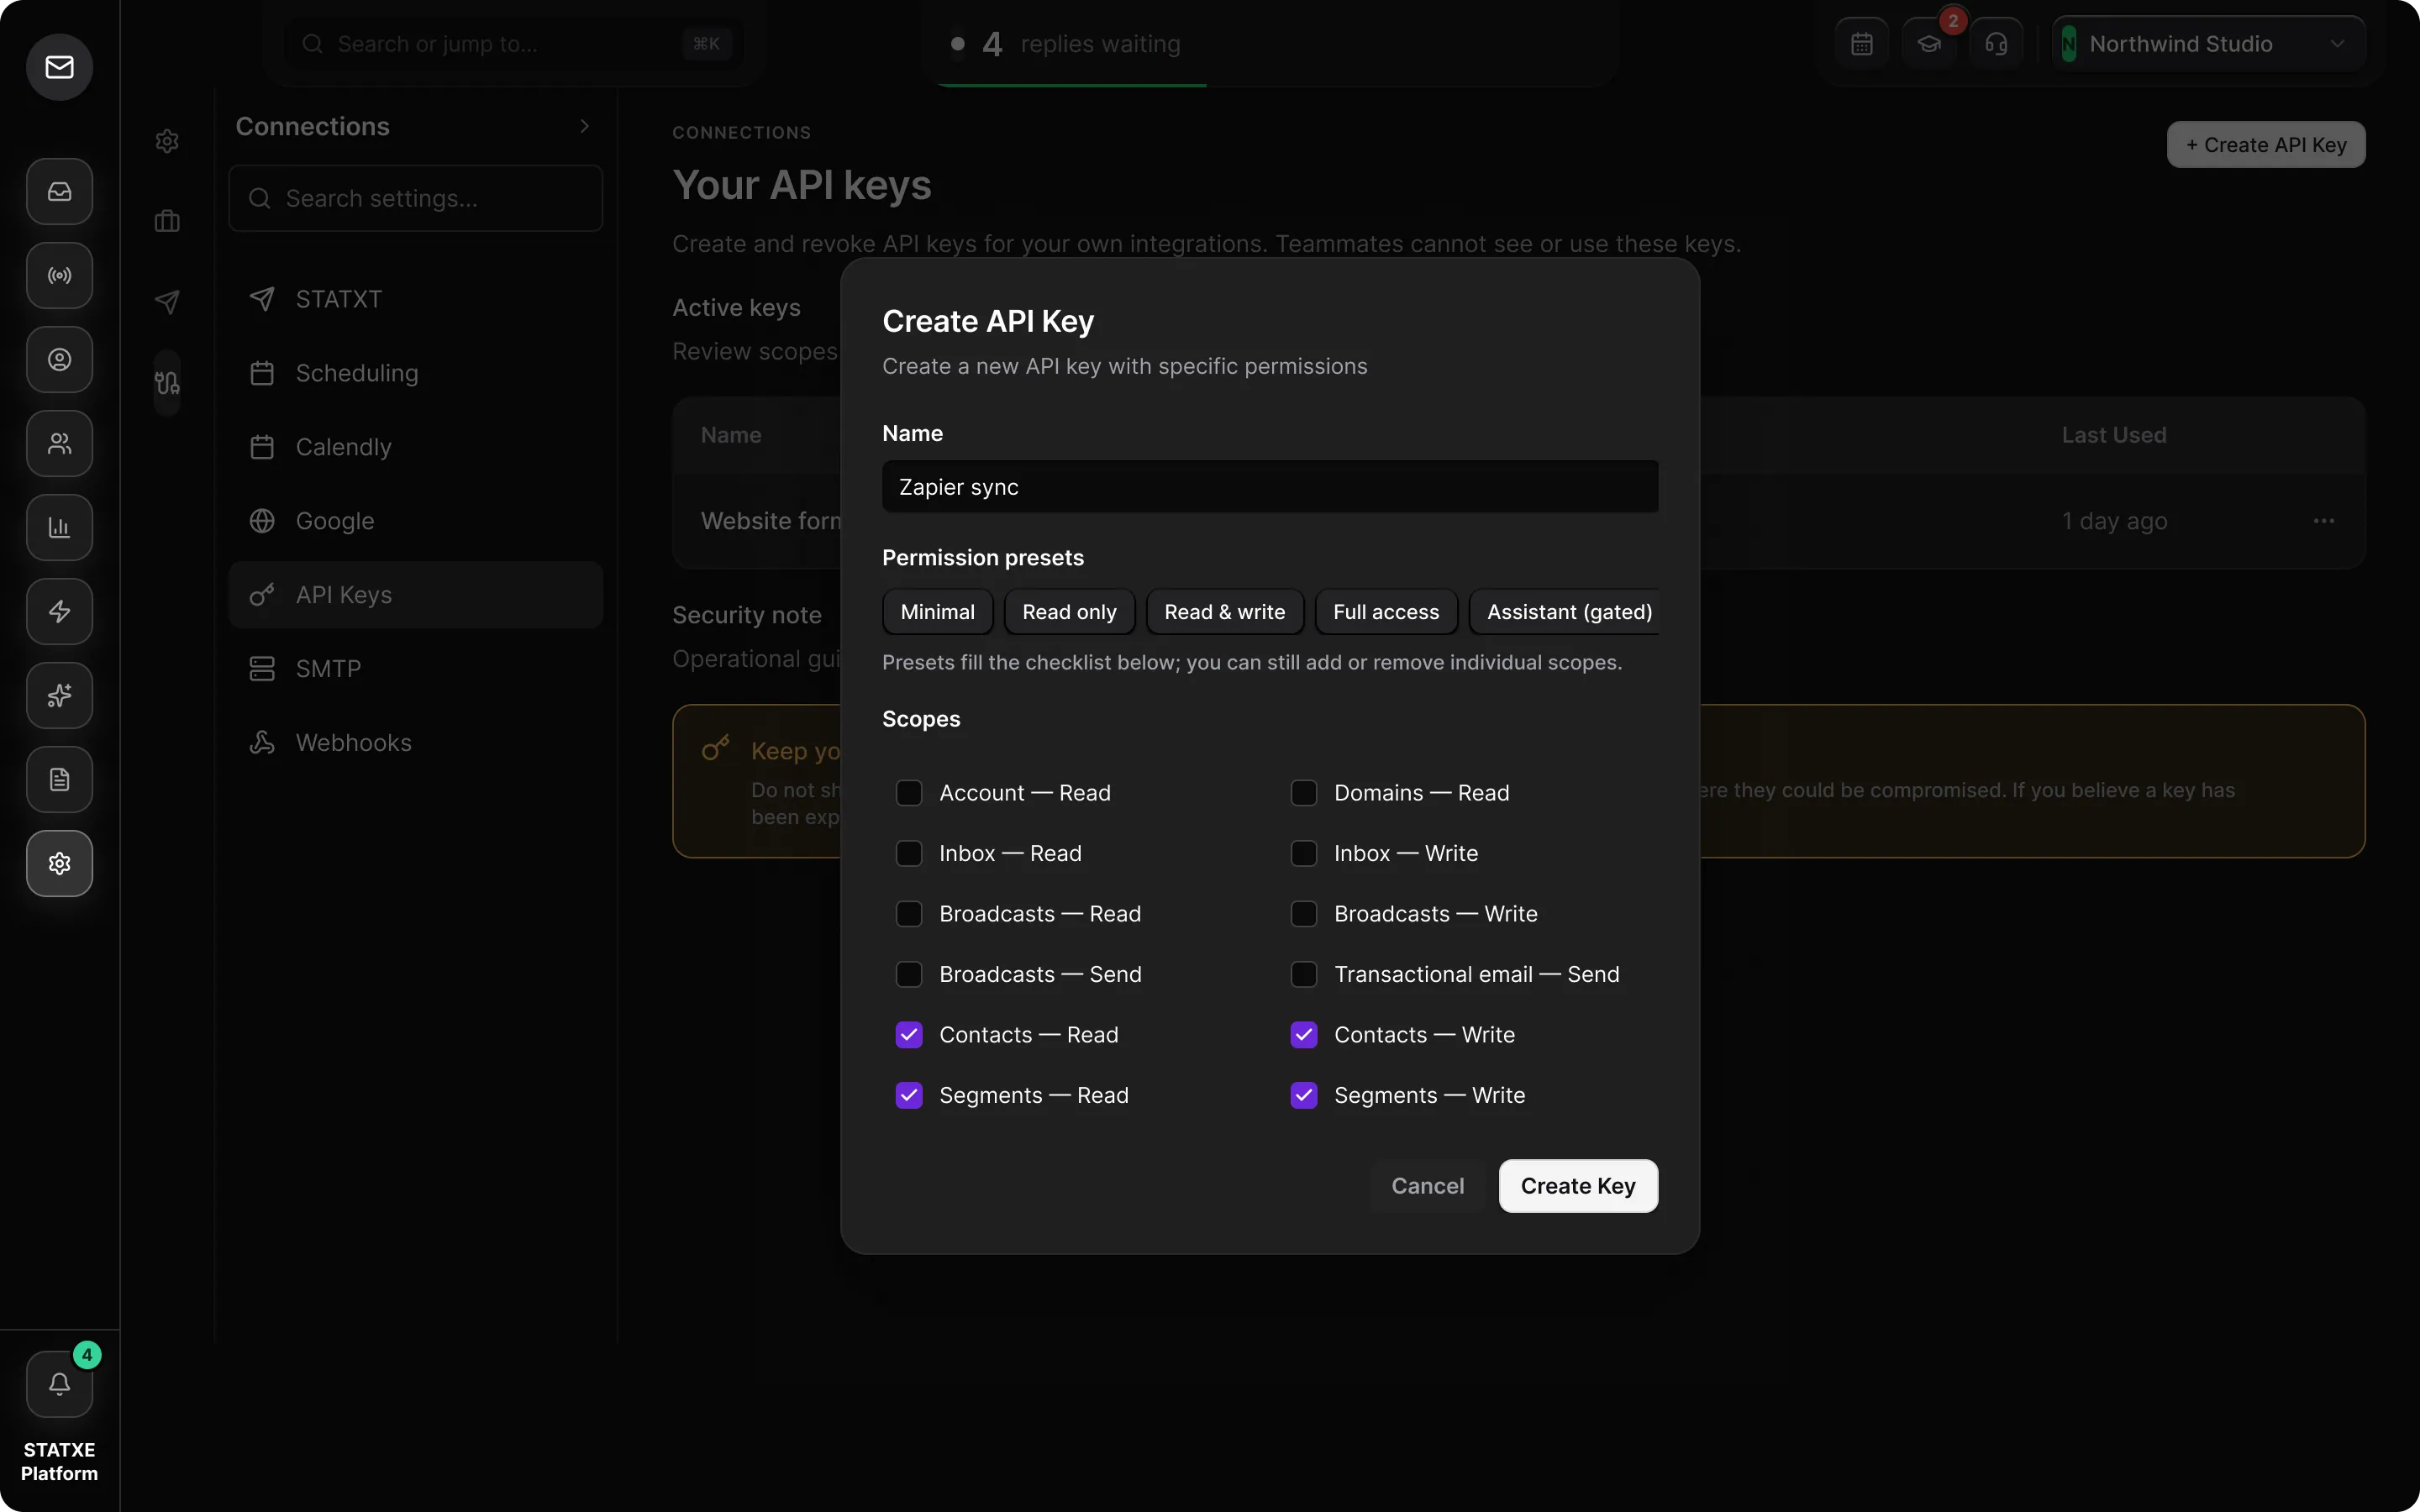The image size is (2420, 1512).
Task: Select the SMTP settings item
Action: click(x=415, y=669)
